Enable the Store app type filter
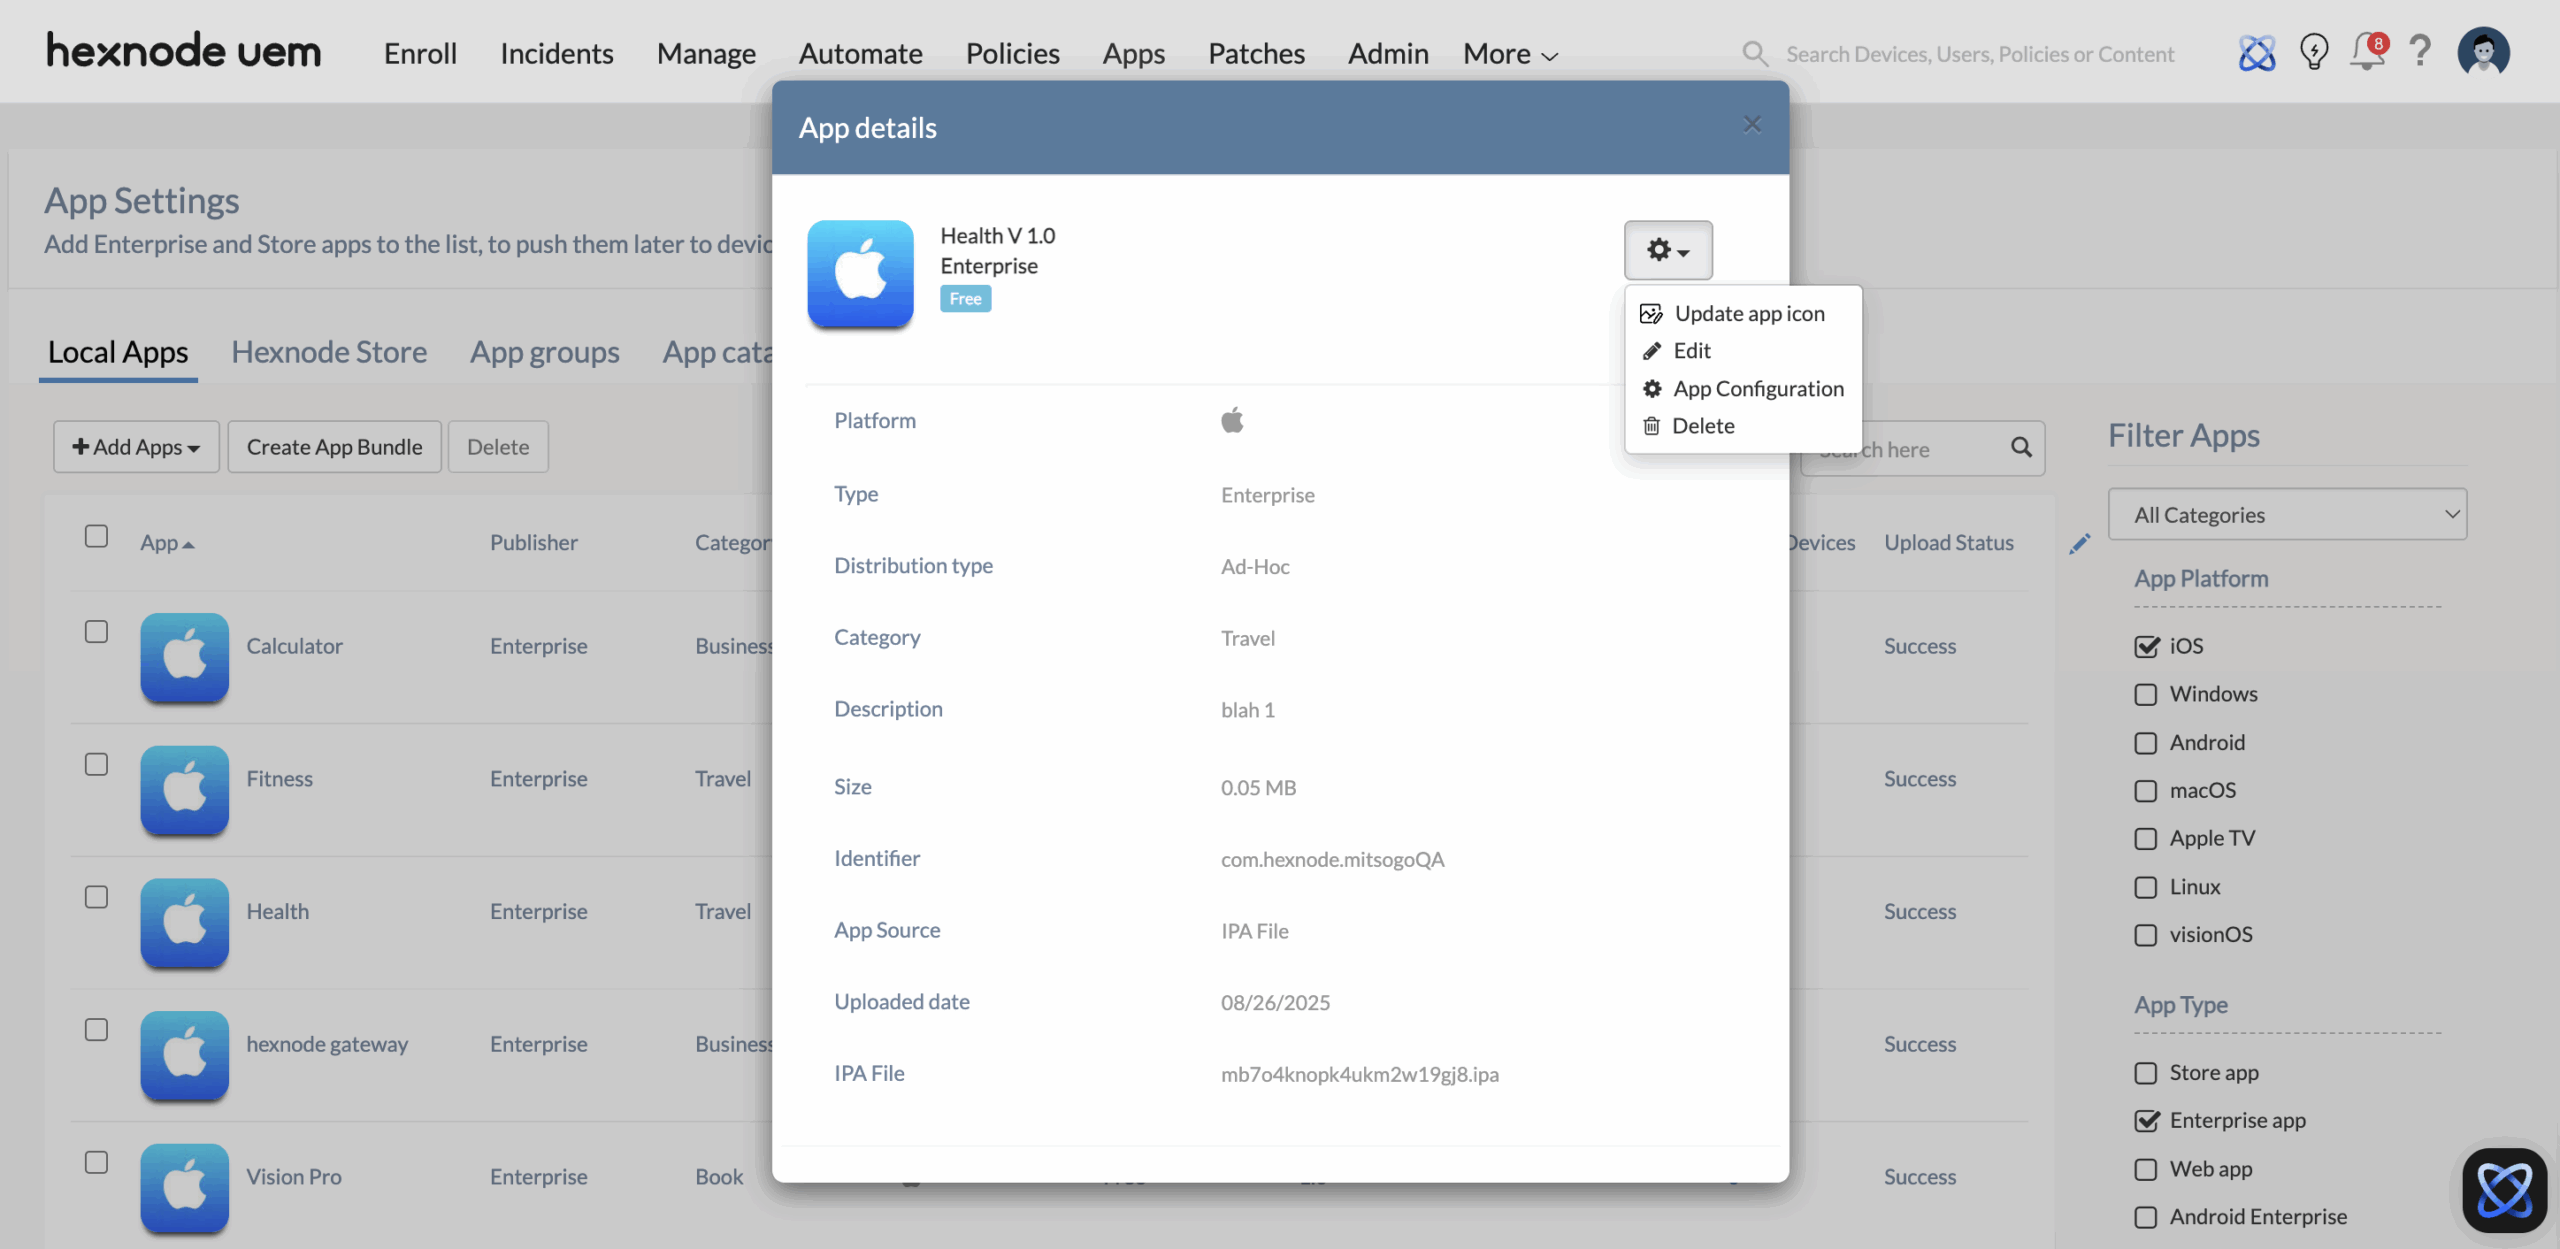This screenshot has width=2560, height=1249. (x=2146, y=1073)
